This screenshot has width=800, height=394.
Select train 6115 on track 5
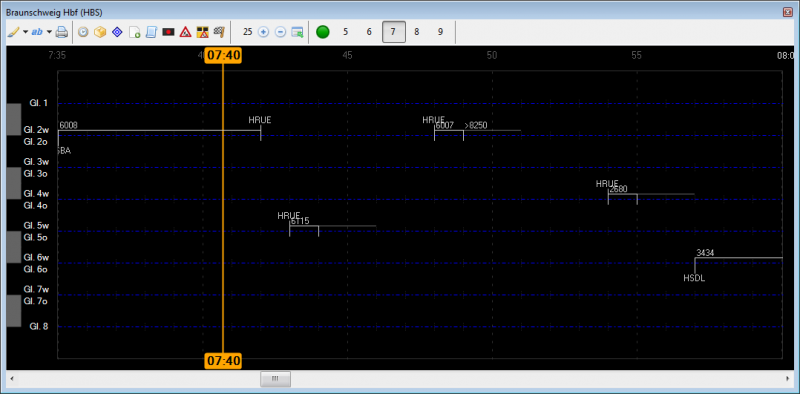coord(299,221)
